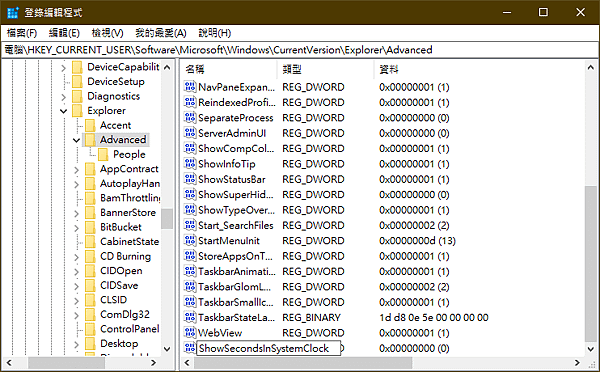Image resolution: width=600 pixels, height=372 pixels.
Task: Click the ShowCompCol... value icon
Action: click(x=190, y=148)
